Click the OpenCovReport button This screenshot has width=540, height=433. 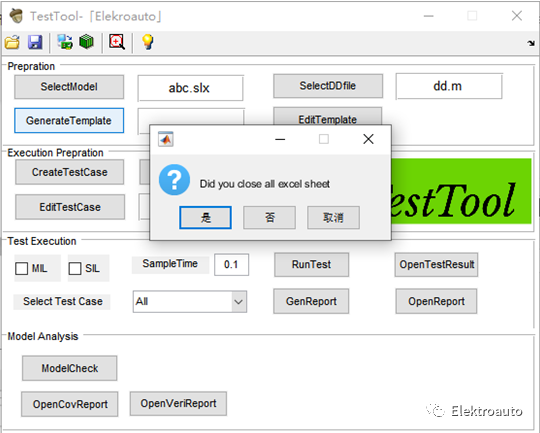(70, 404)
